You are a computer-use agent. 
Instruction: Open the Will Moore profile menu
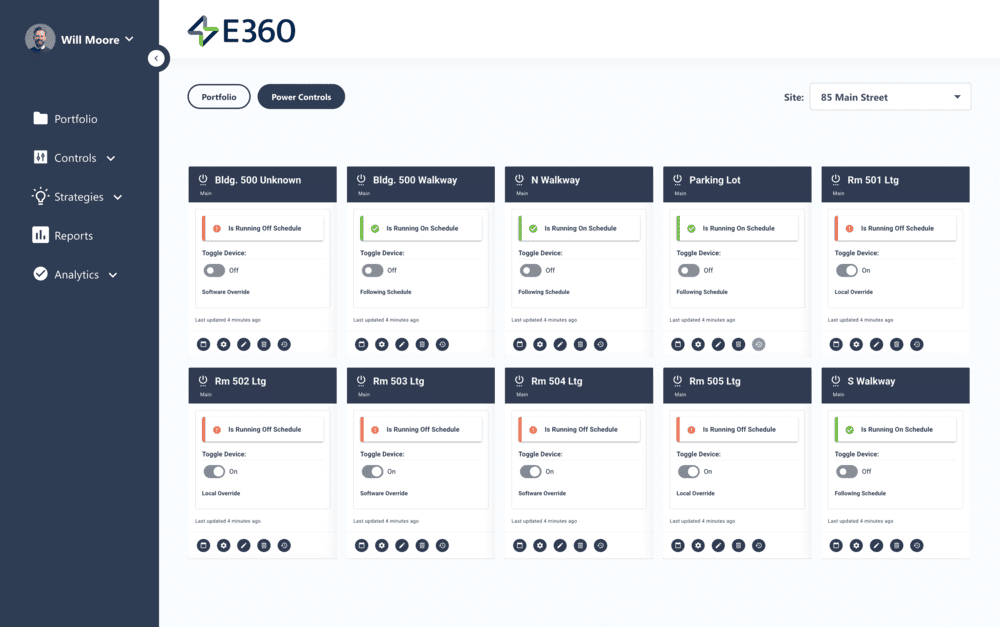pyautogui.click(x=80, y=39)
